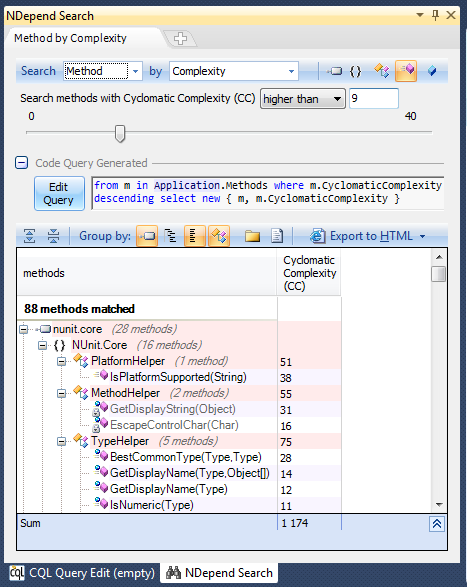Search by field blue diamond icon
Viewport: 467px width, 587px height.
[x=432, y=70]
